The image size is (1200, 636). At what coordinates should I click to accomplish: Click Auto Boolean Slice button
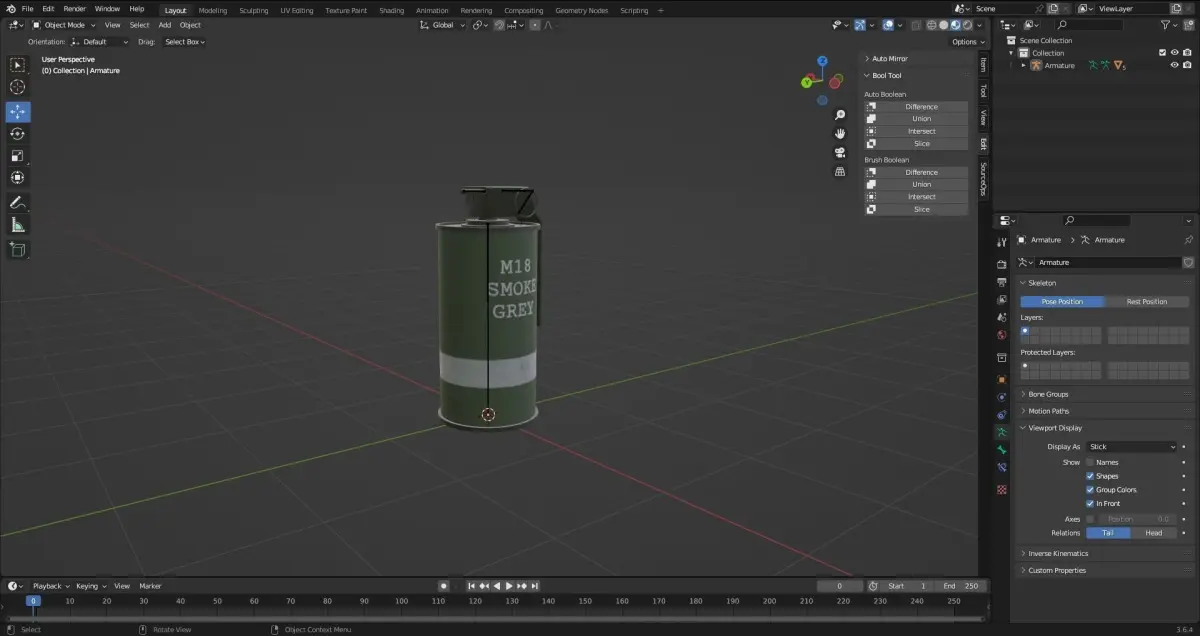pyautogui.click(x=916, y=143)
